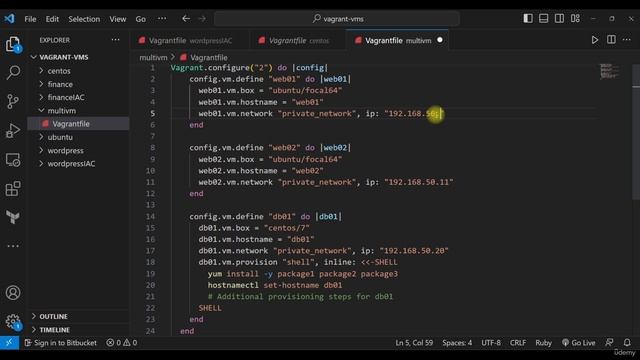Click Sign in to Bitbucket
Screen dimensions: 640x360
point(61,343)
